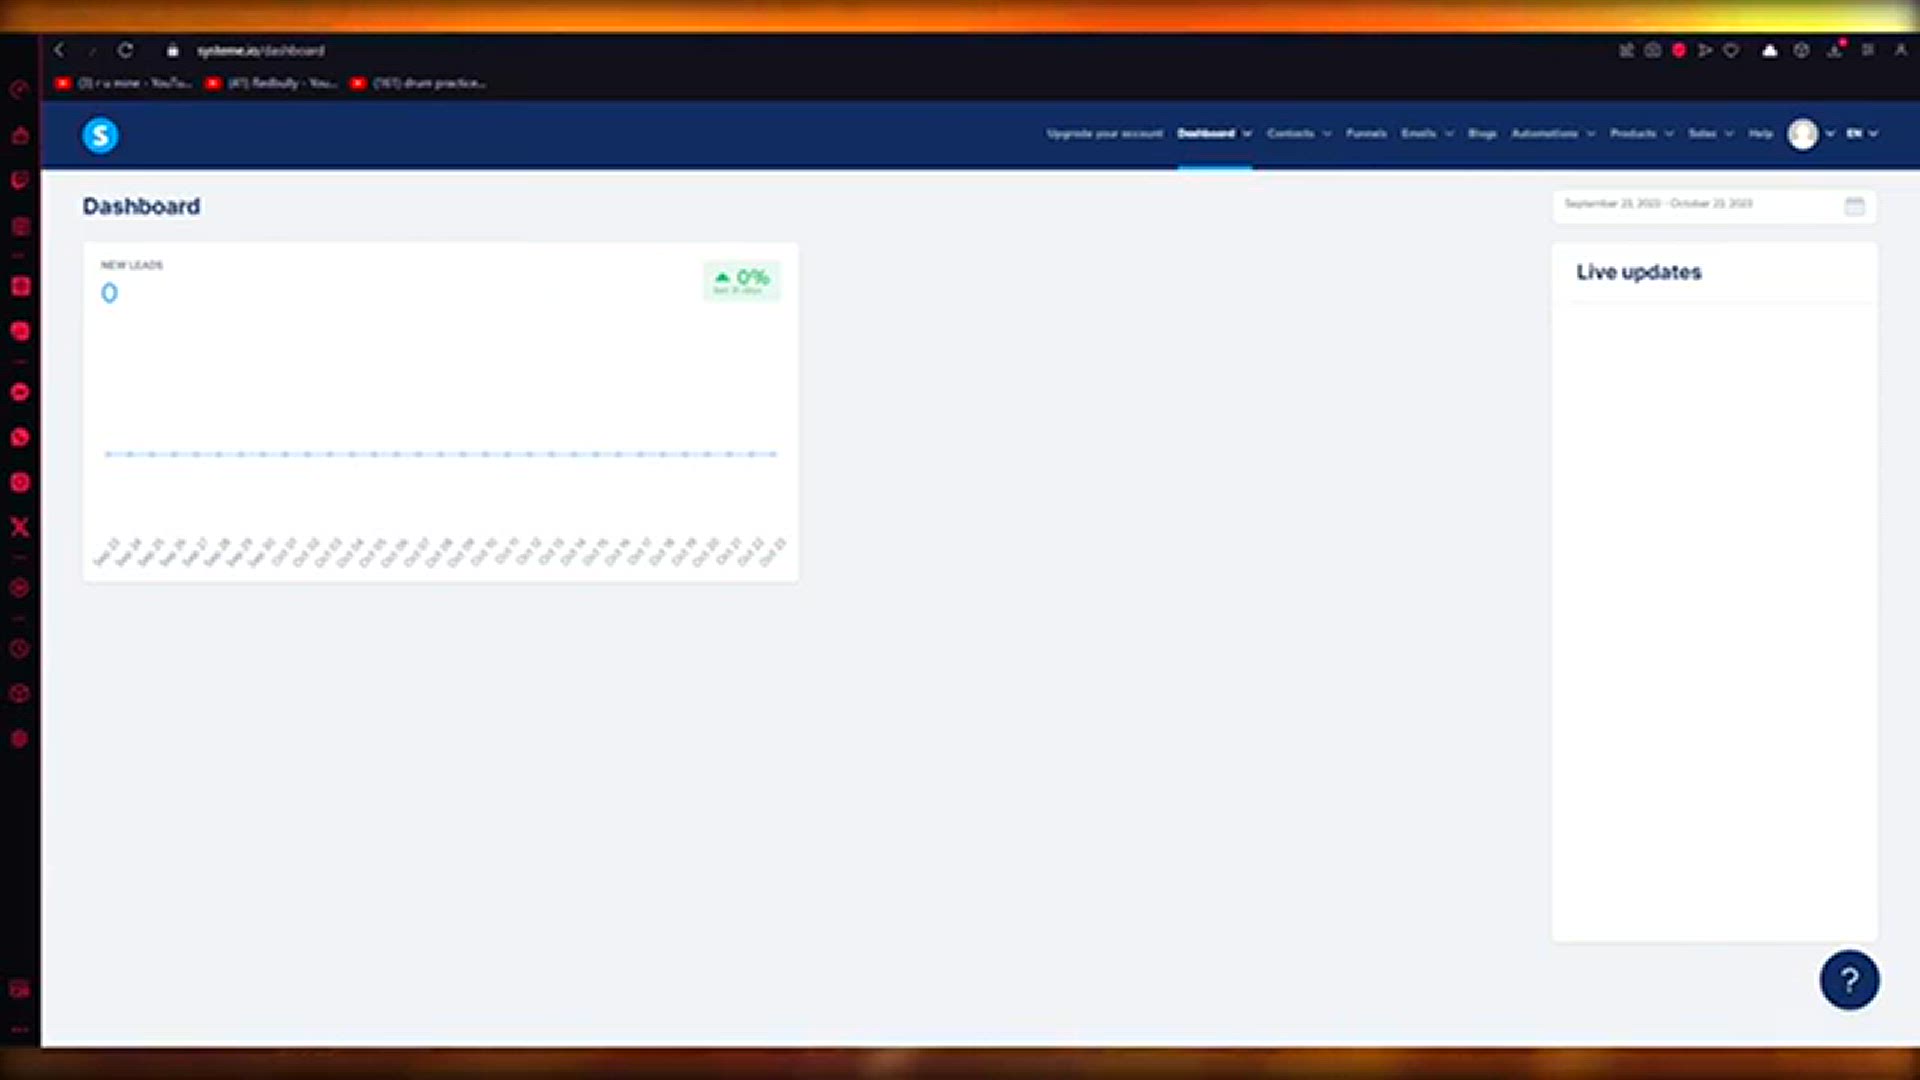This screenshot has height=1080, width=1920.
Task: Open the sidebar three-dots more menu
Action: (20, 1029)
